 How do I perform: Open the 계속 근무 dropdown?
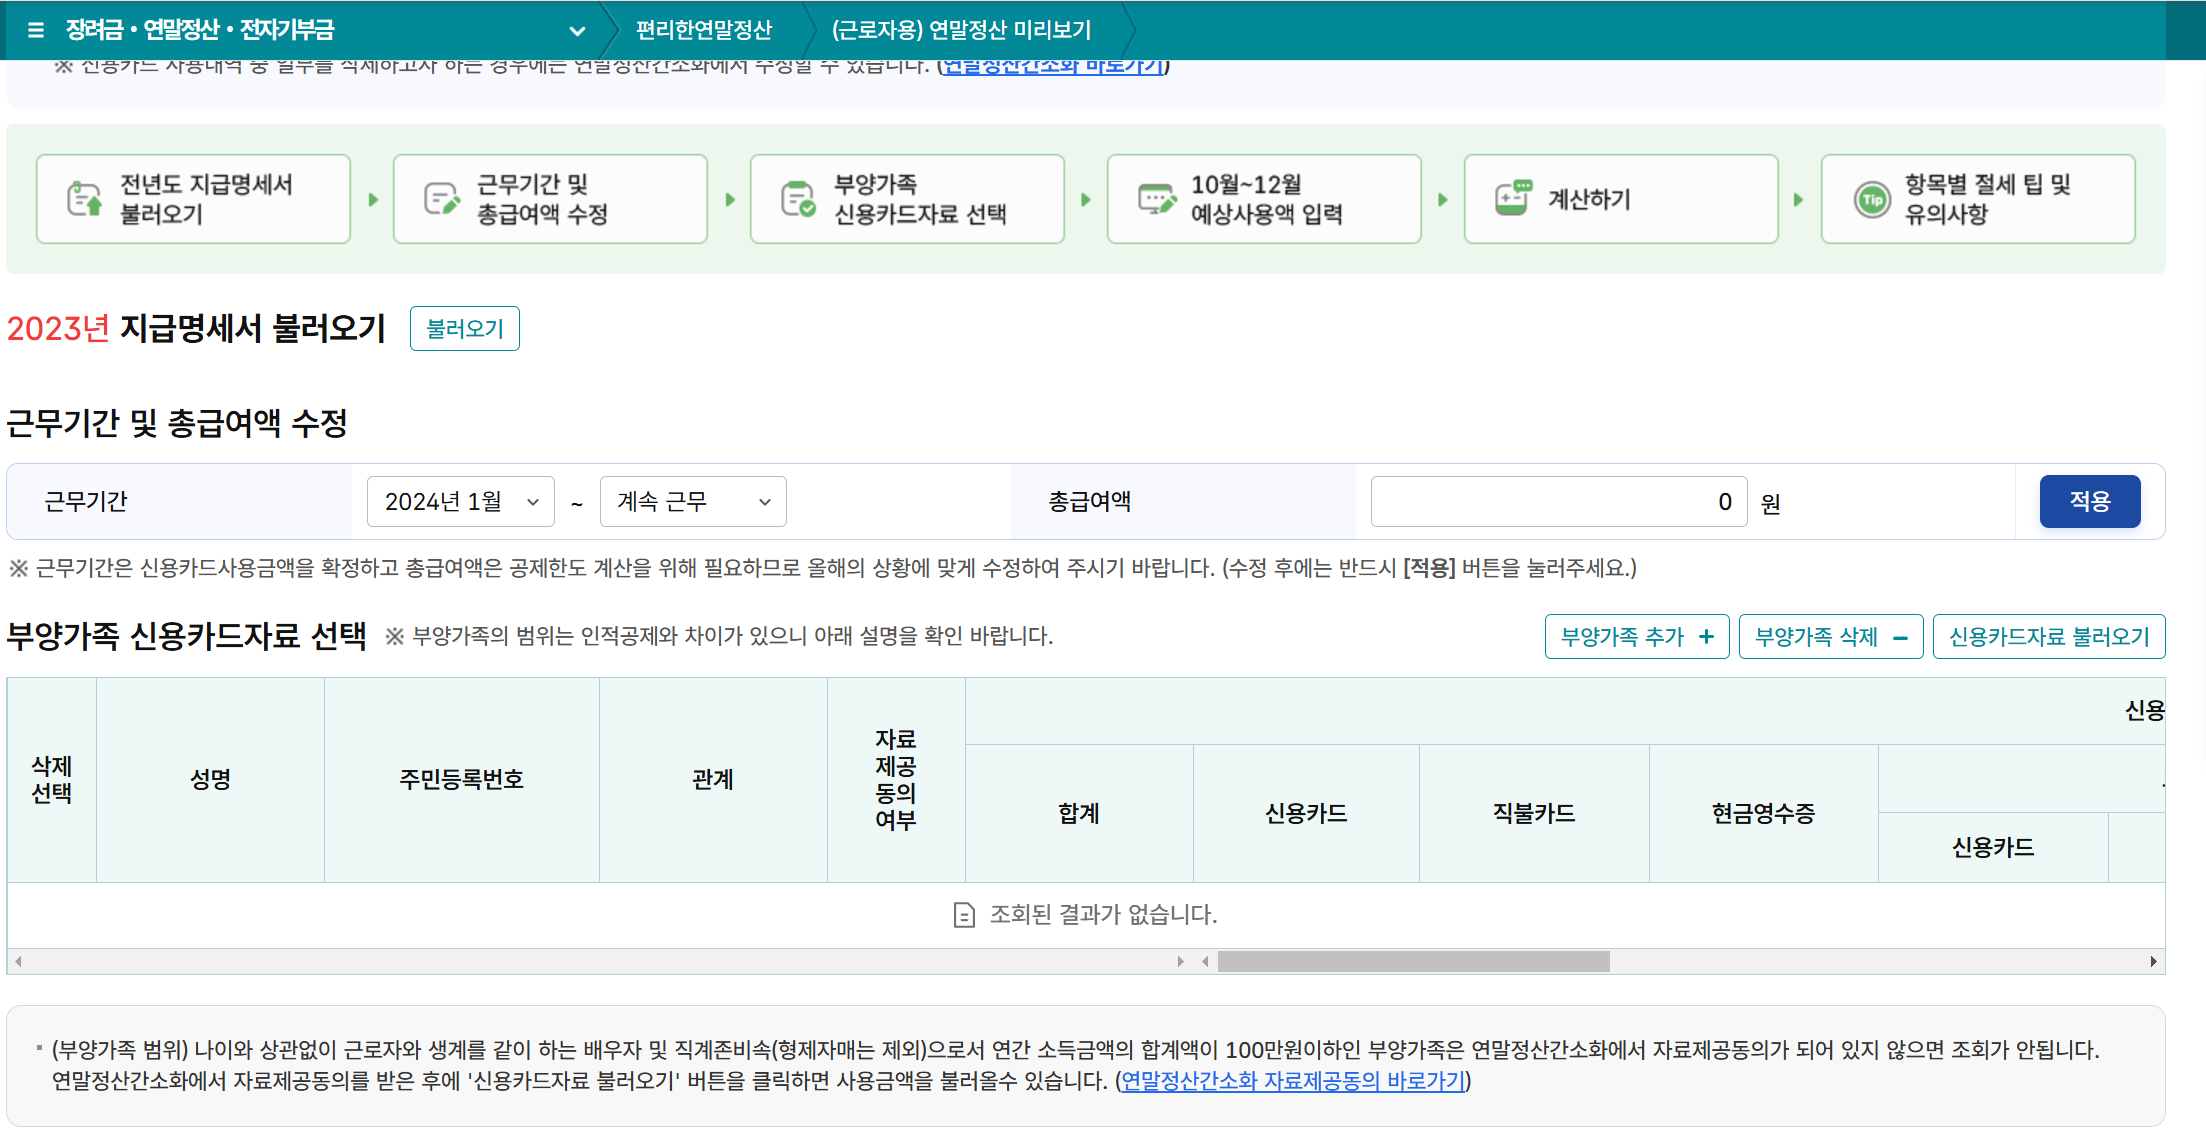tap(692, 501)
